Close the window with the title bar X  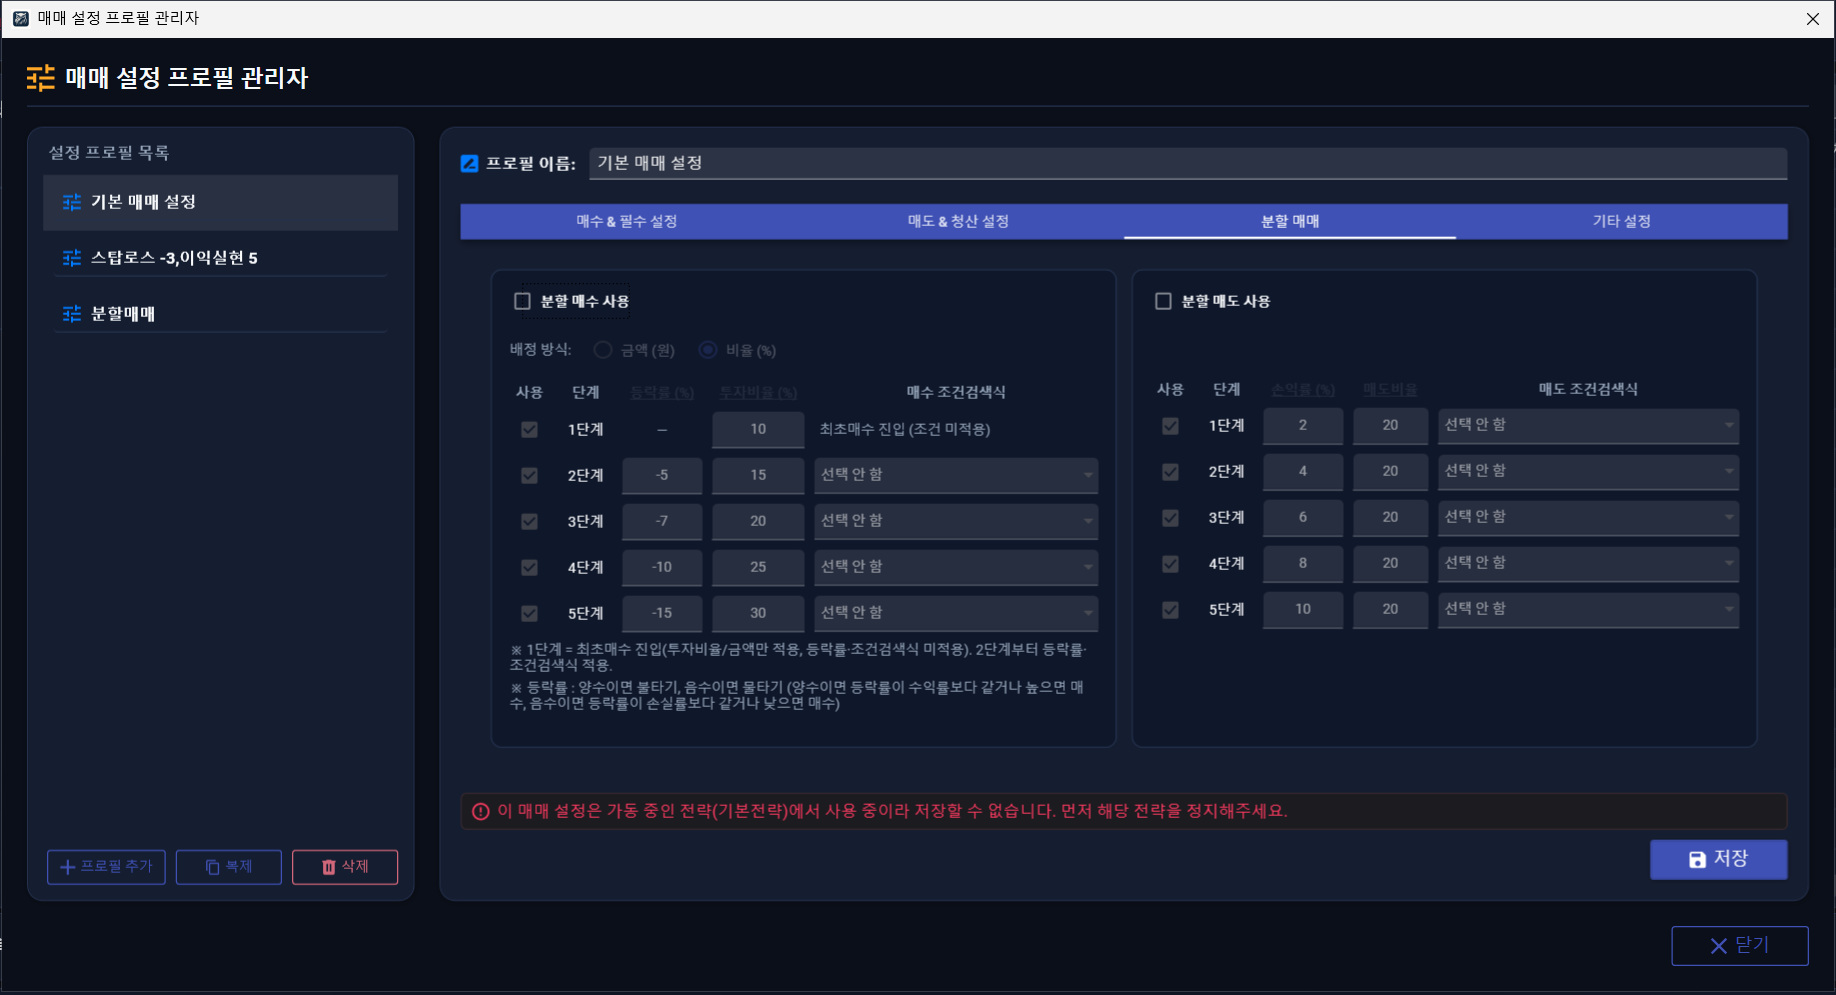(1812, 19)
